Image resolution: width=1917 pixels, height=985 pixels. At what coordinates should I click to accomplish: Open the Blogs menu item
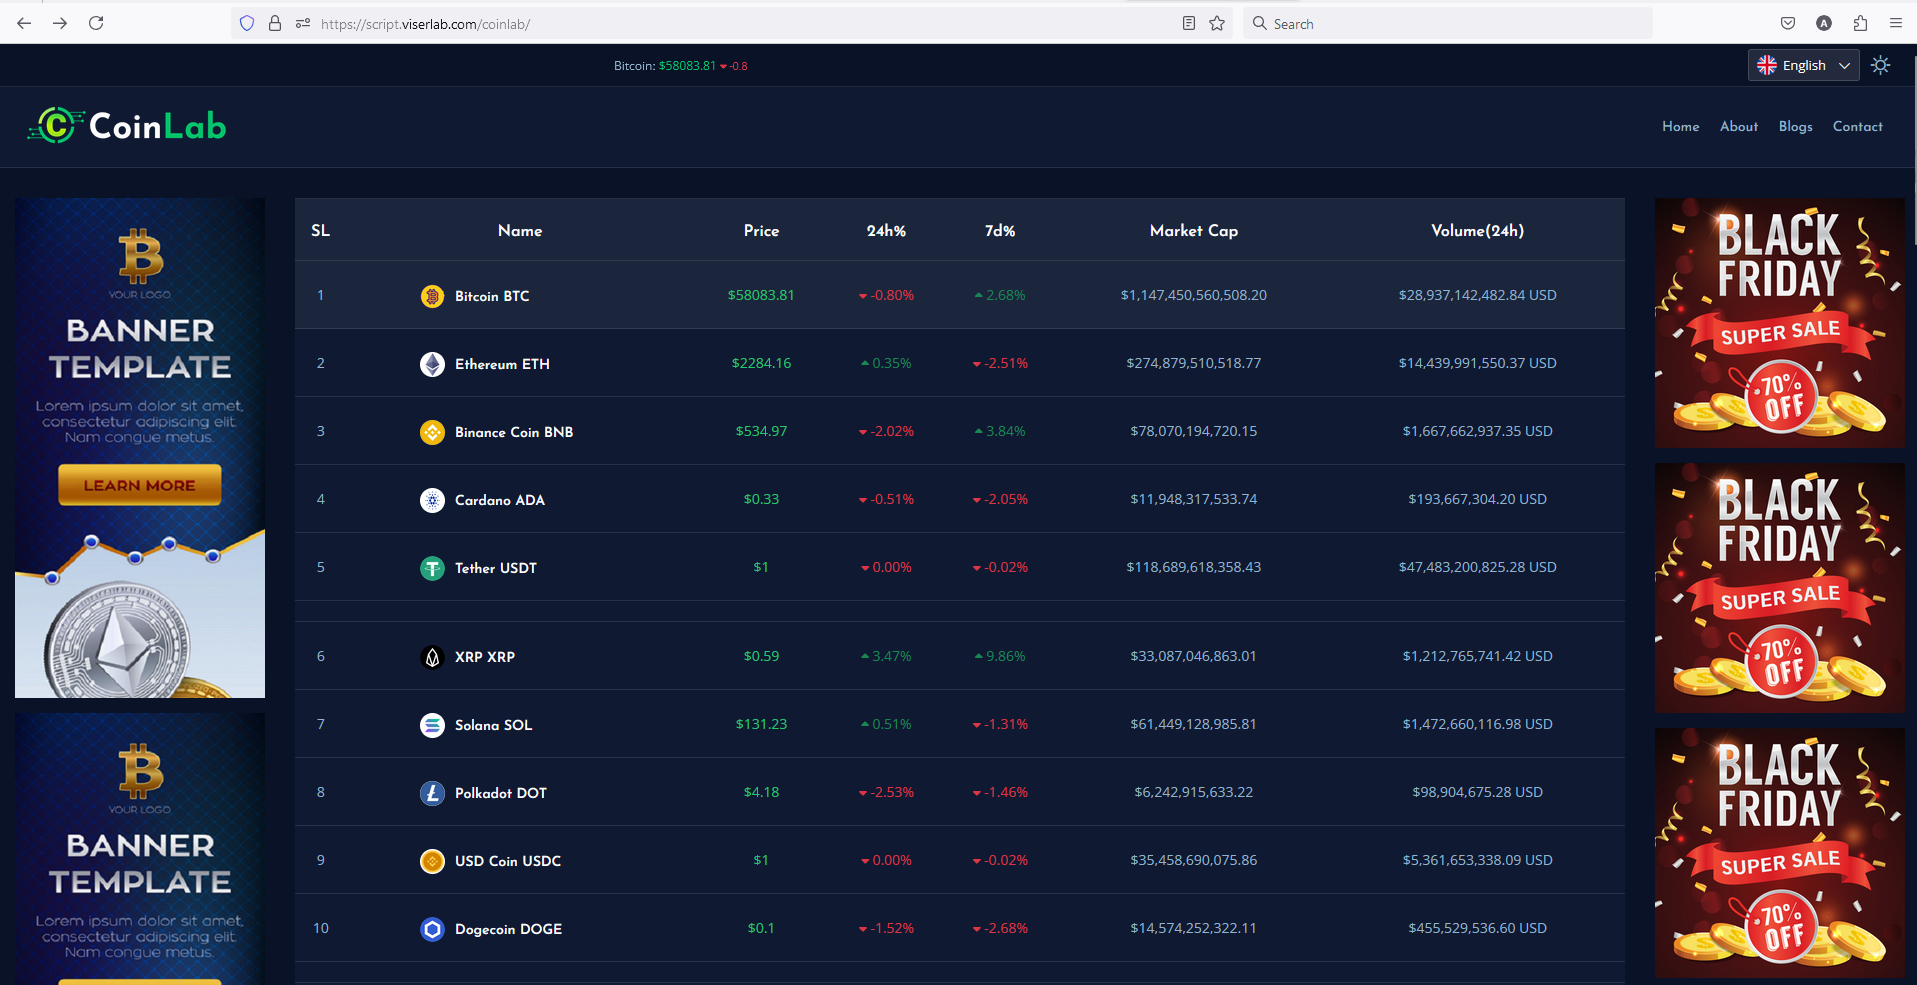pyautogui.click(x=1796, y=127)
